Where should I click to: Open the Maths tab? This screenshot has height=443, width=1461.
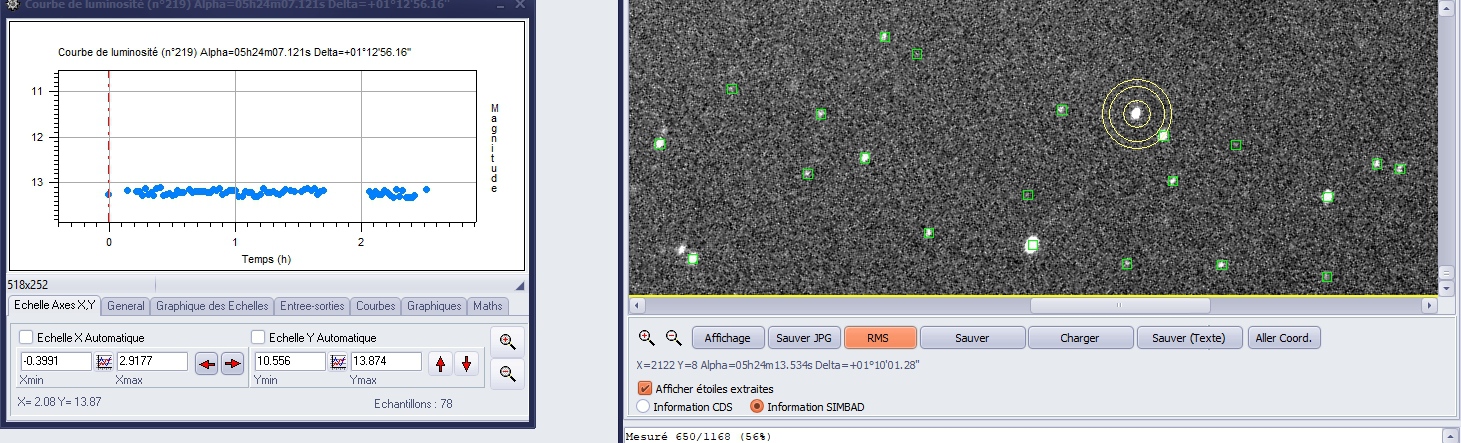pyautogui.click(x=488, y=306)
